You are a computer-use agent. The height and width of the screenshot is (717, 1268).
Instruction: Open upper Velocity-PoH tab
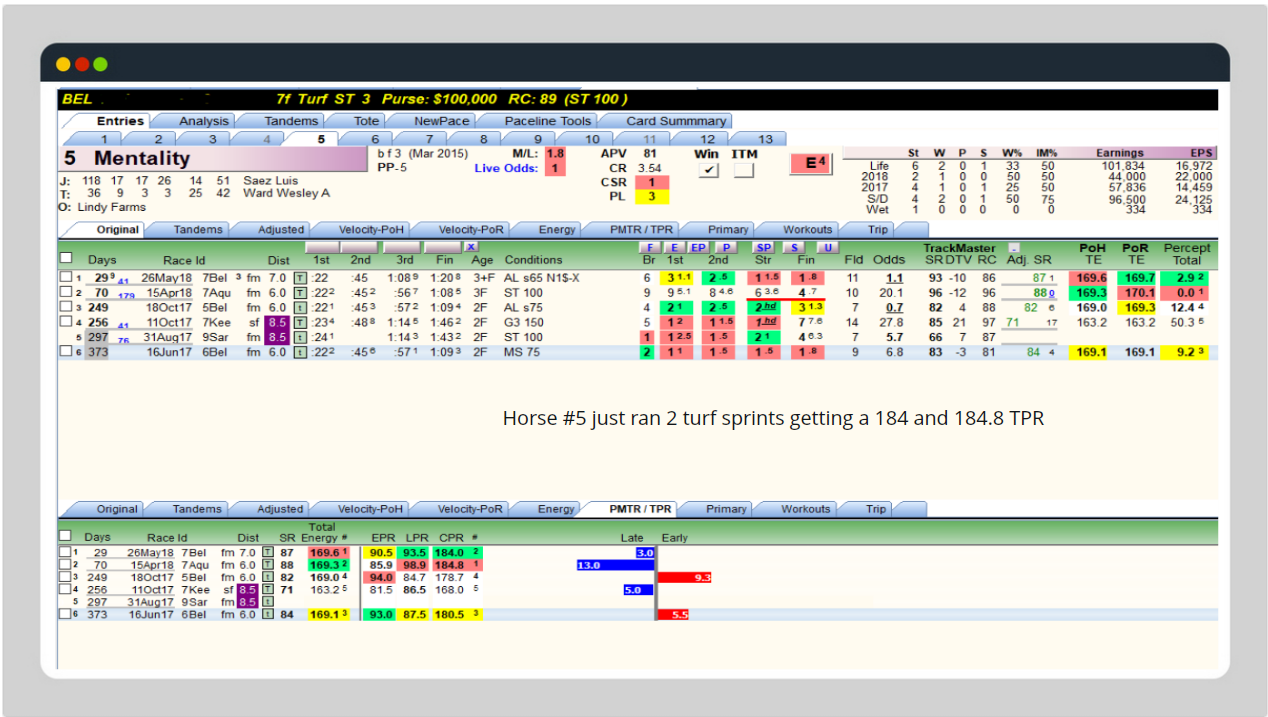(371, 229)
